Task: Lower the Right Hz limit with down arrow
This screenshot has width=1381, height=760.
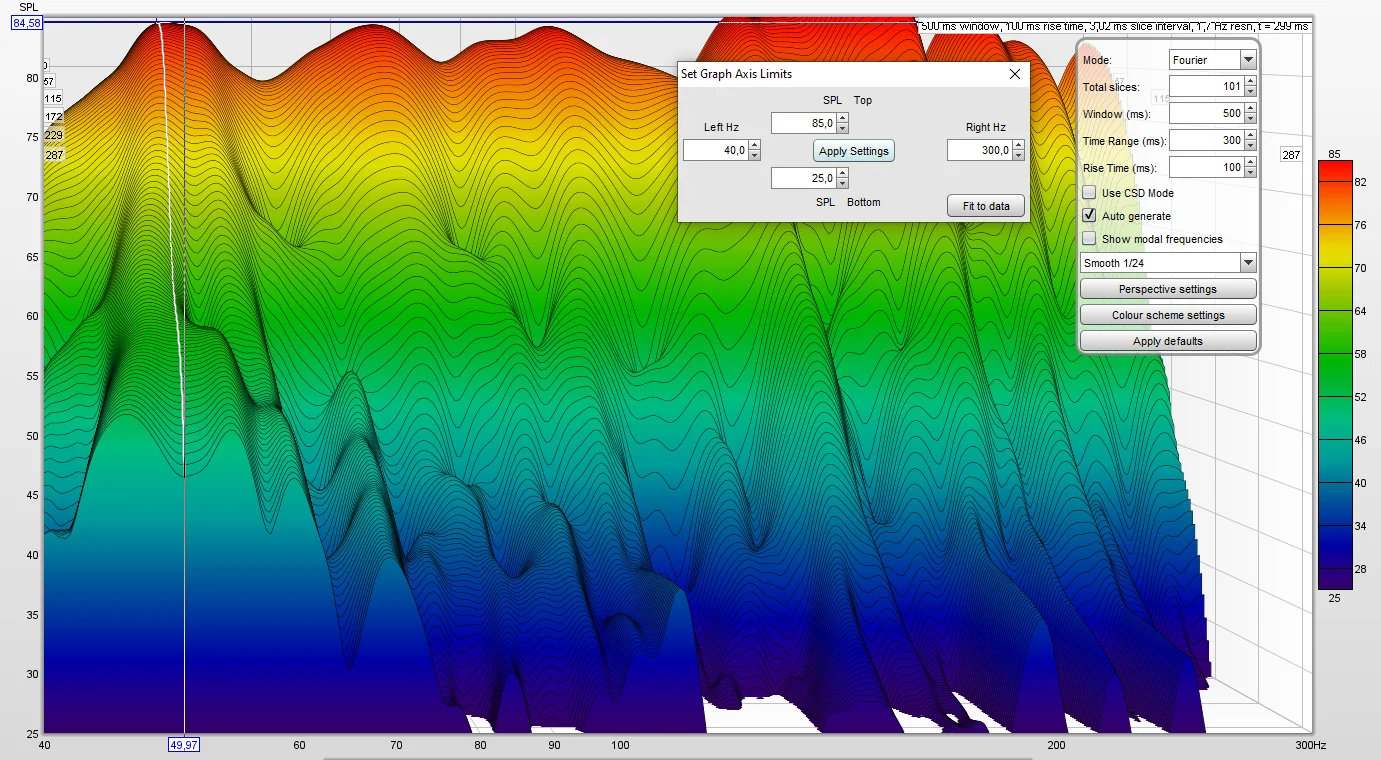Action: click(1018, 155)
